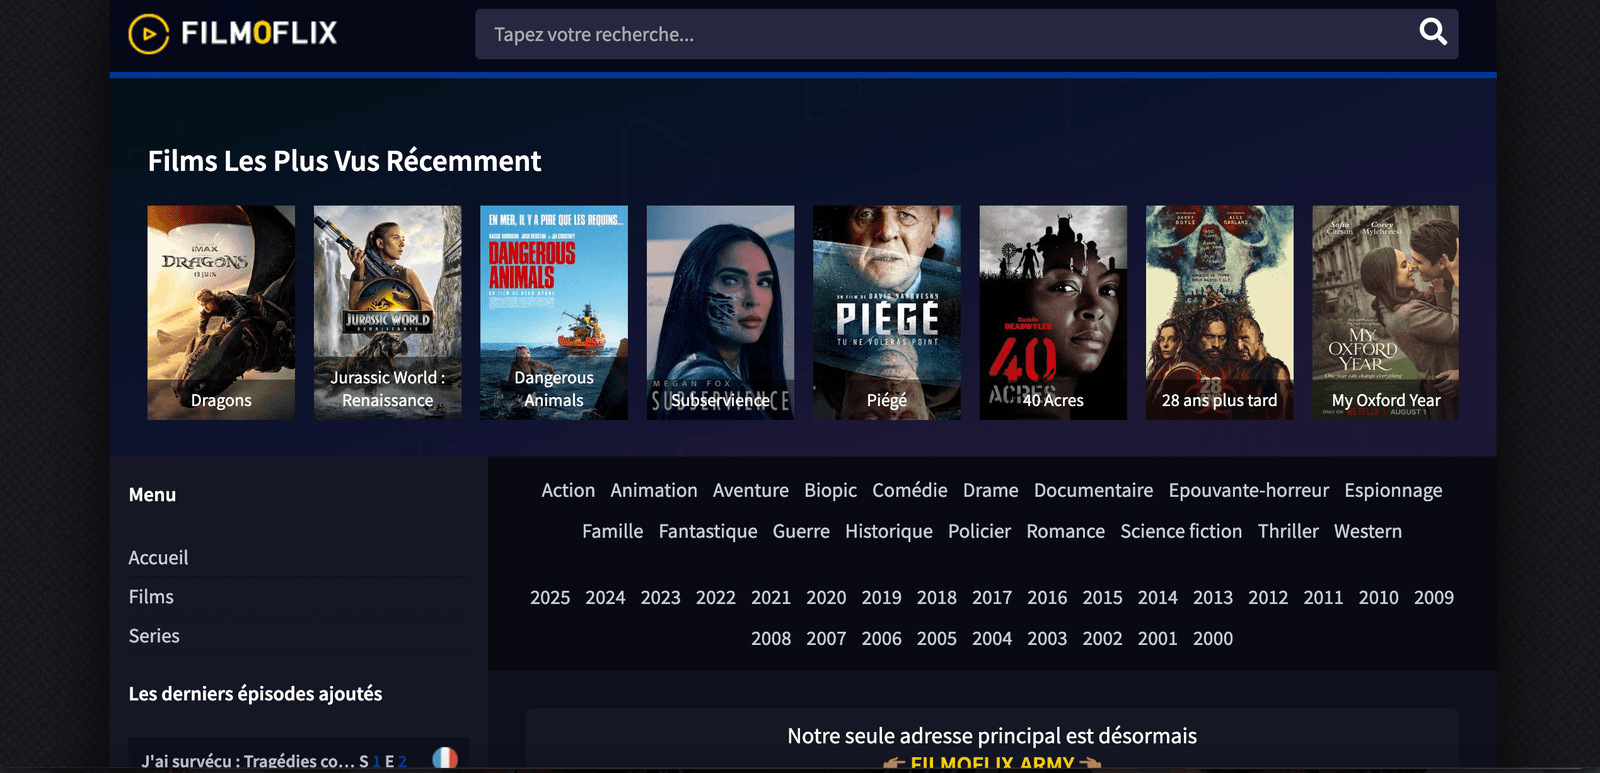Select the Dangerous Animals movie thumbnail
Image resolution: width=1600 pixels, height=773 pixels.
coord(554,312)
